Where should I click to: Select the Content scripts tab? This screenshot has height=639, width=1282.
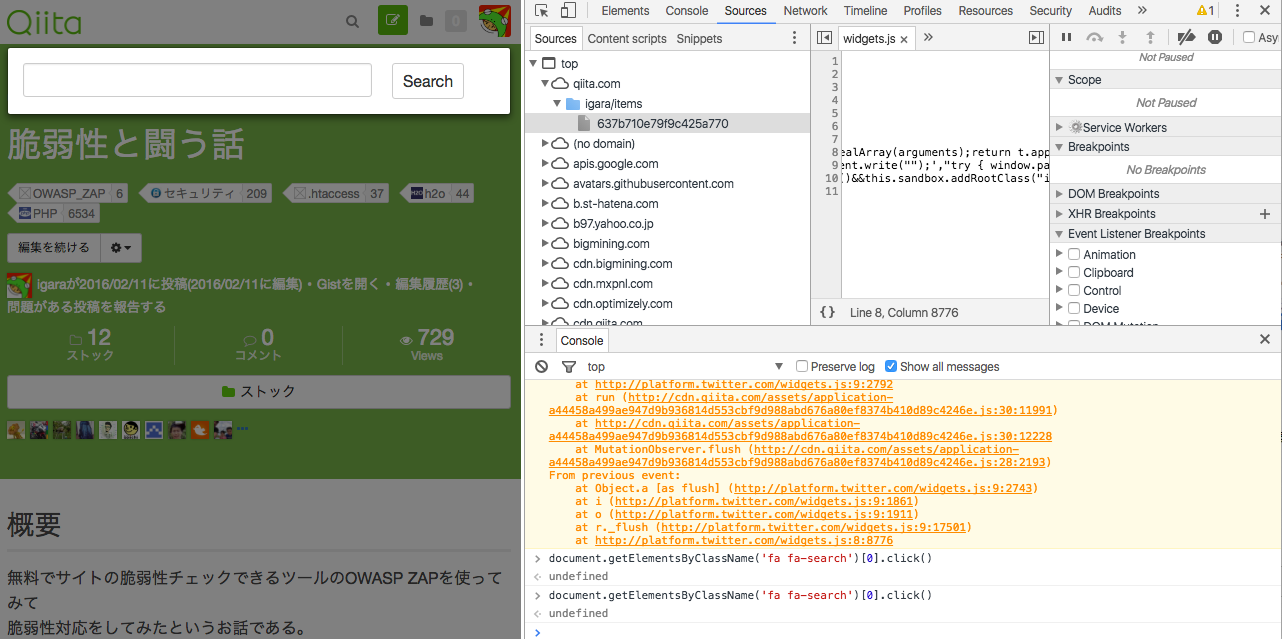pyautogui.click(x=627, y=39)
